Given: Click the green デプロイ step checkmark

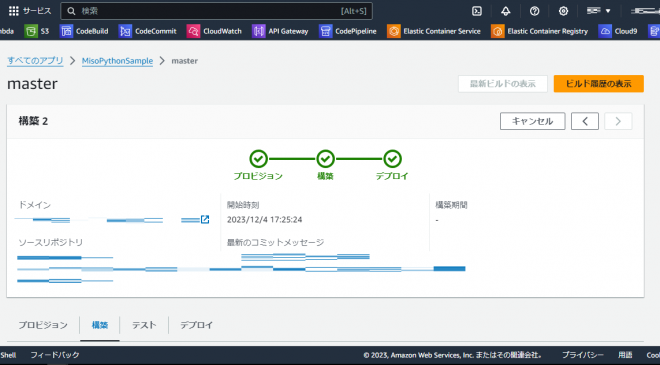Looking at the screenshot, I should 392,159.
